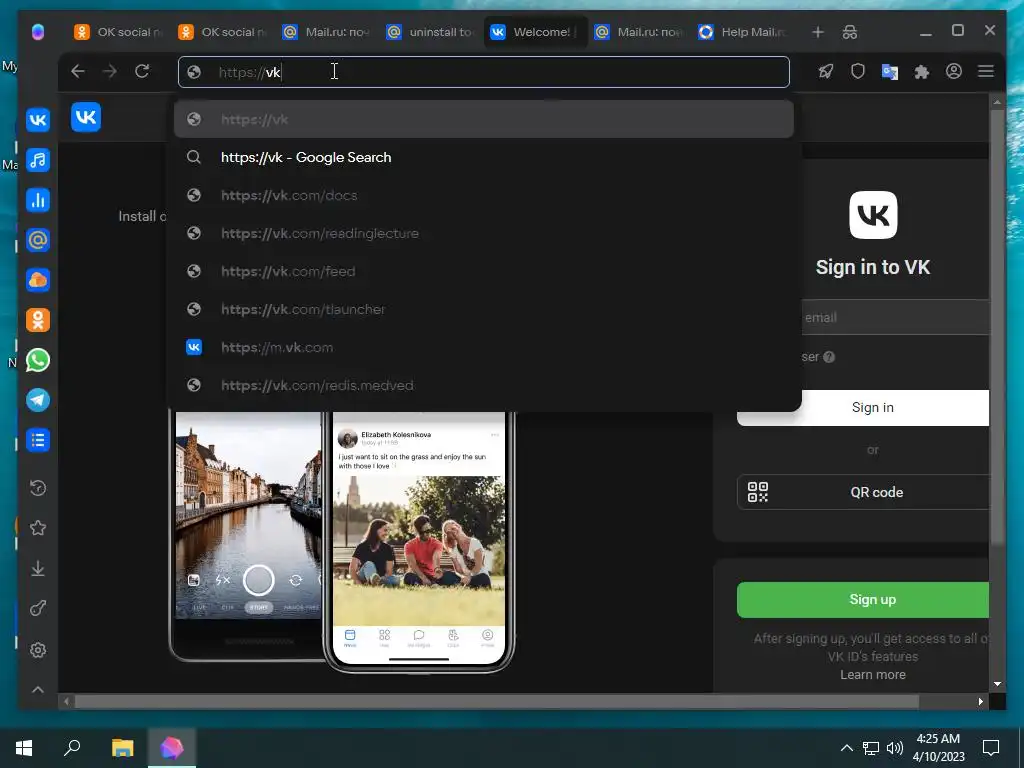Open the list notes sidebar icon

(38, 440)
